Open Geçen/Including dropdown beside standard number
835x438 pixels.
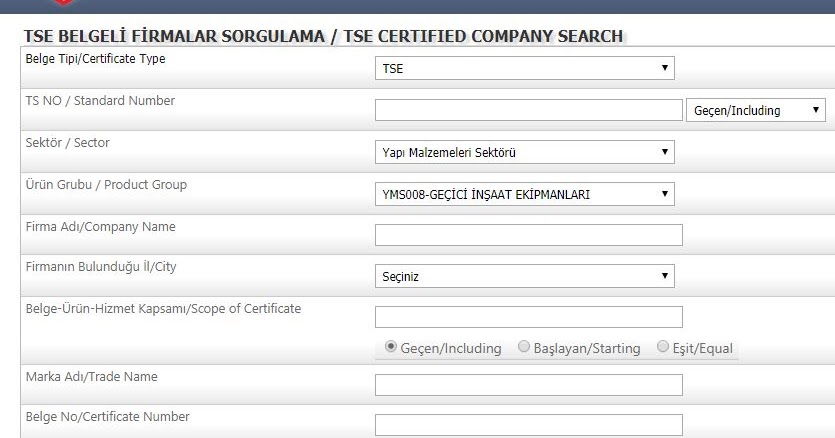(x=756, y=110)
